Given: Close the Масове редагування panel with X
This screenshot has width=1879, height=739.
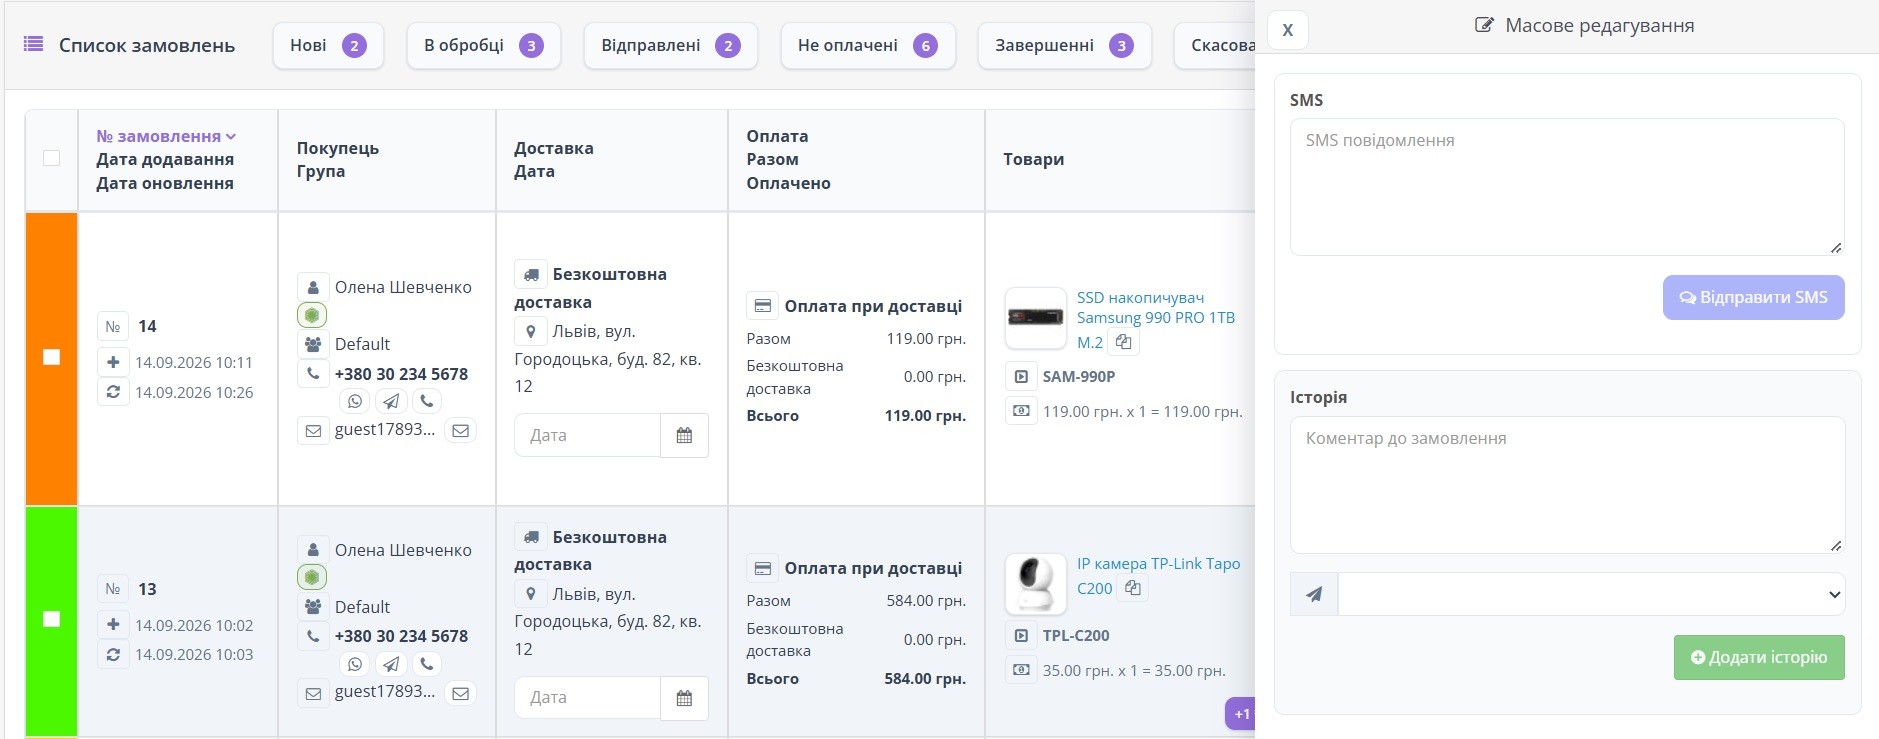Looking at the screenshot, I should [1288, 30].
